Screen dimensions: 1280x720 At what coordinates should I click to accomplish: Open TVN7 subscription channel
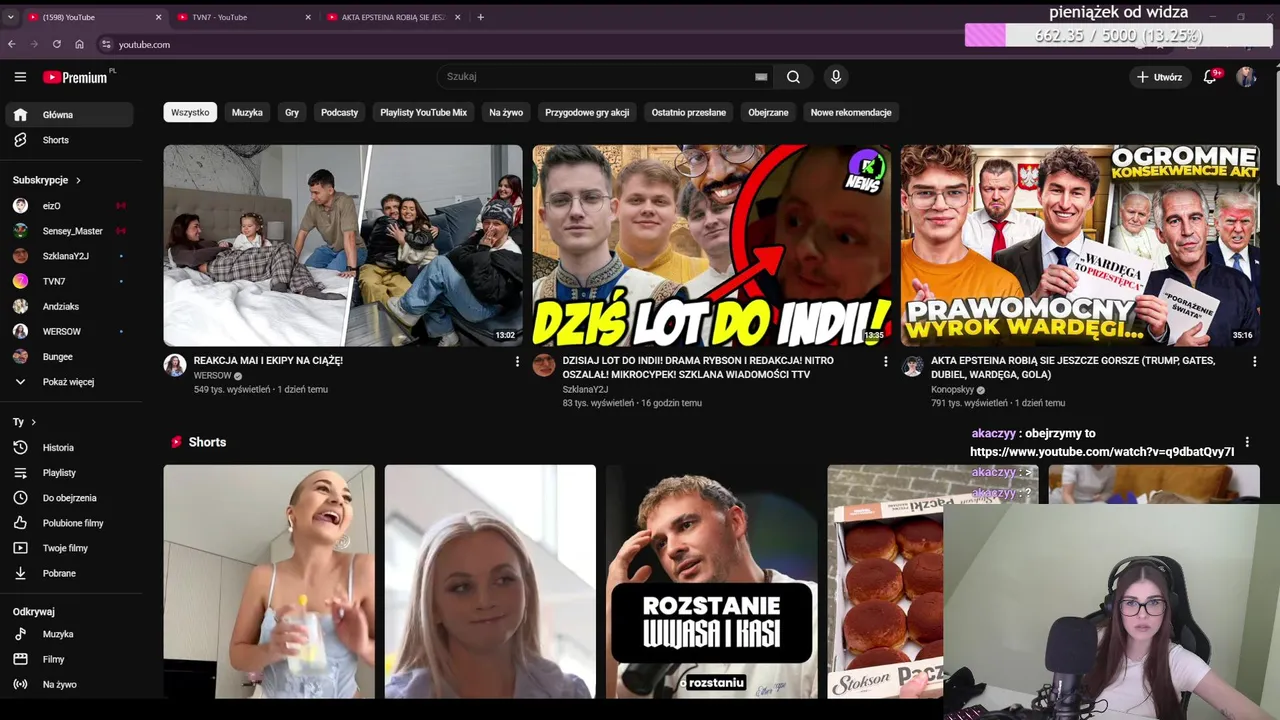(x=68, y=281)
